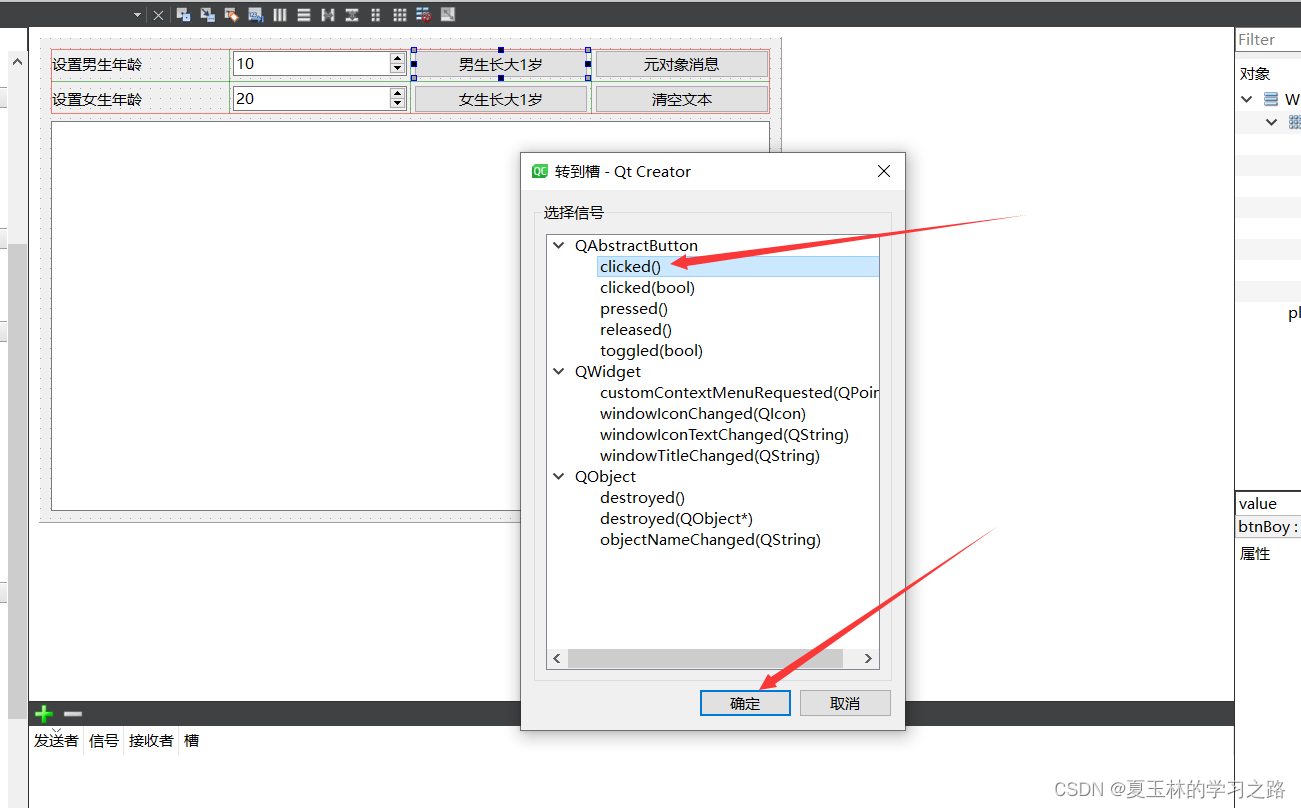The image size is (1301, 808).
Task: Select the 设置男生年龄 label
Action: click(97, 64)
